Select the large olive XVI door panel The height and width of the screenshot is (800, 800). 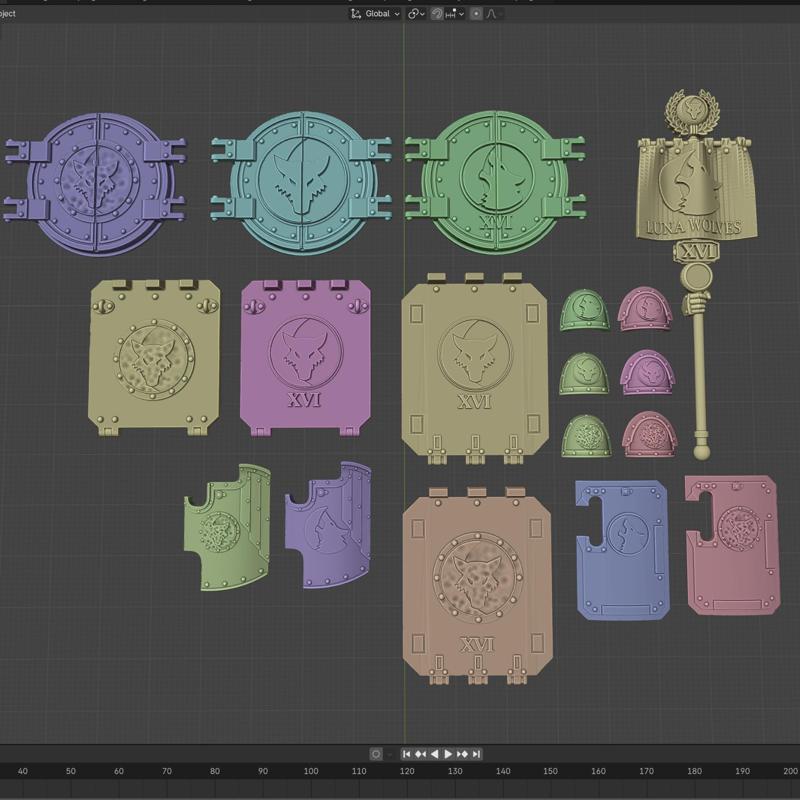click(x=475, y=368)
